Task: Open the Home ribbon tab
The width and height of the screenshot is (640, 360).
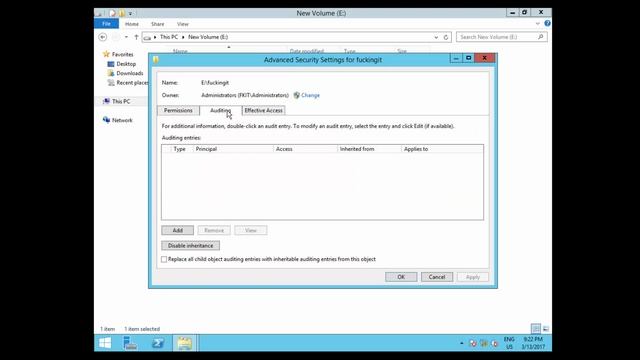Action: [132, 24]
